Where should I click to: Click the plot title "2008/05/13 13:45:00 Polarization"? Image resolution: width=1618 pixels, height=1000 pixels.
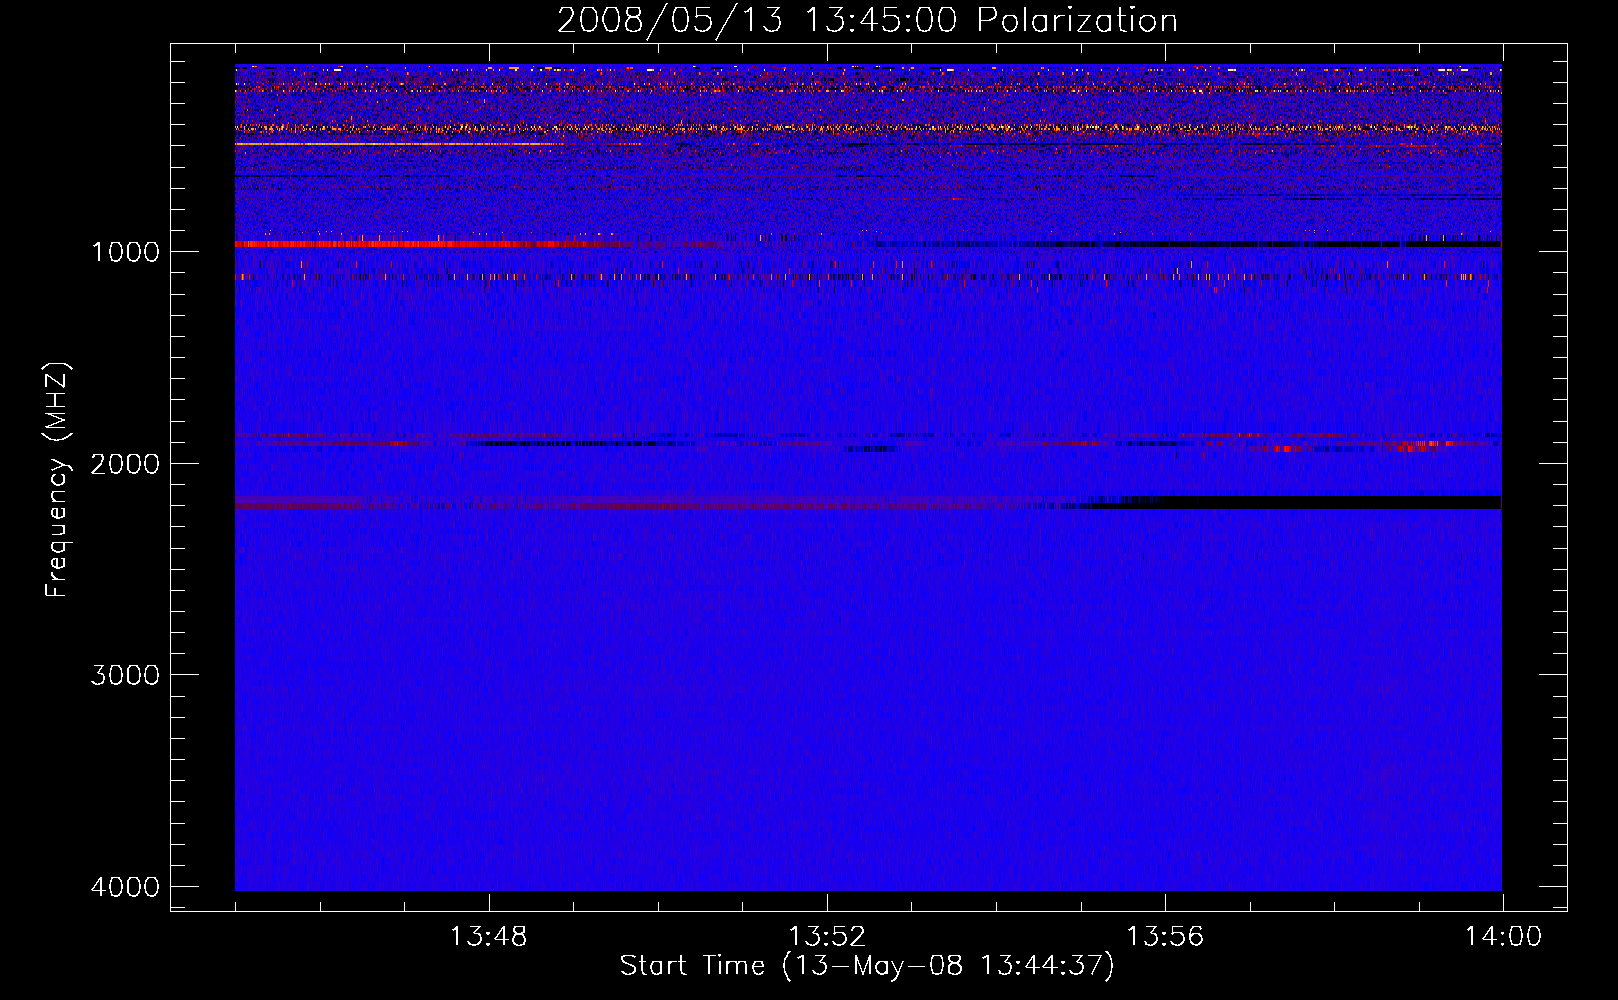click(x=867, y=21)
